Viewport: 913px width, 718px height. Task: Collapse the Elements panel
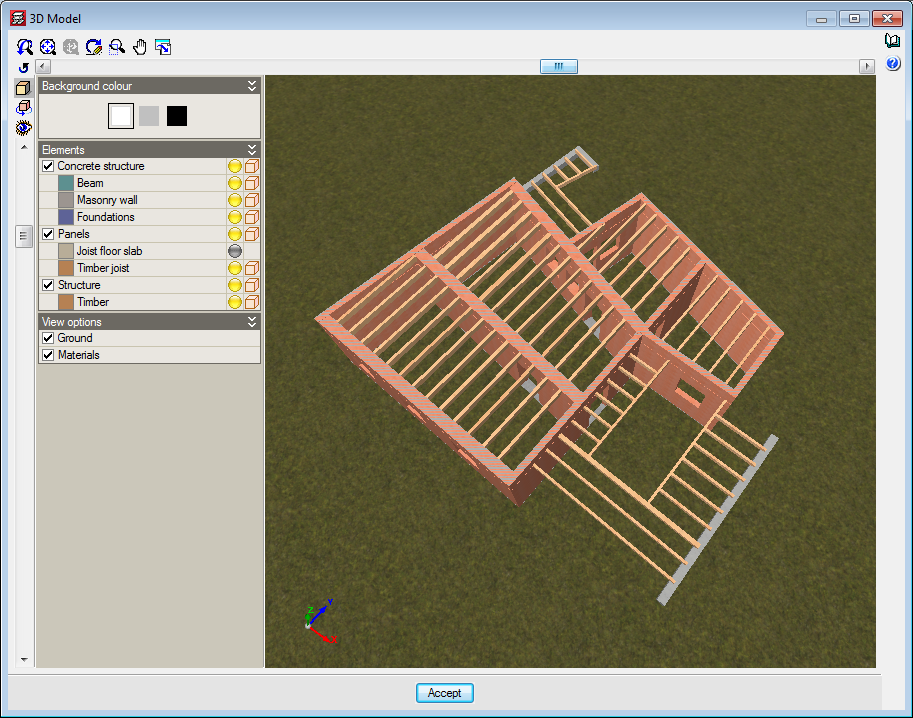(252, 150)
